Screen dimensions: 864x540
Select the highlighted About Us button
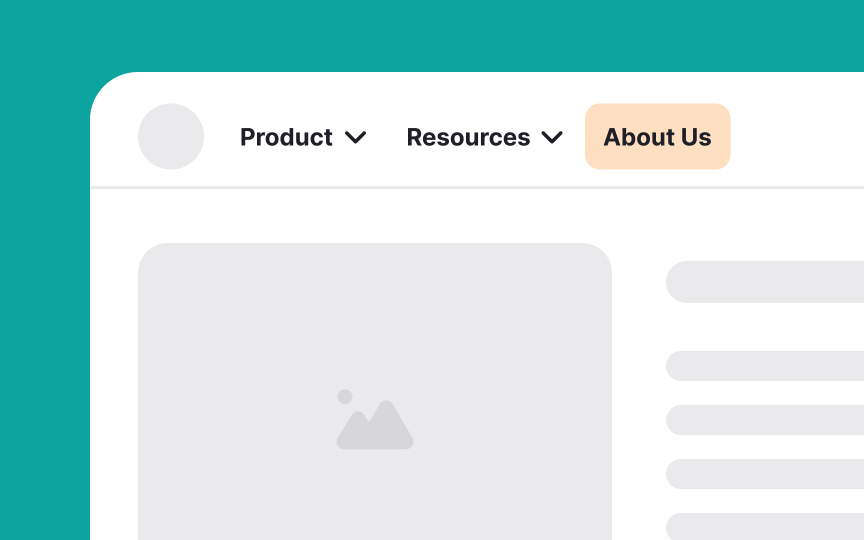click(657, 136)
